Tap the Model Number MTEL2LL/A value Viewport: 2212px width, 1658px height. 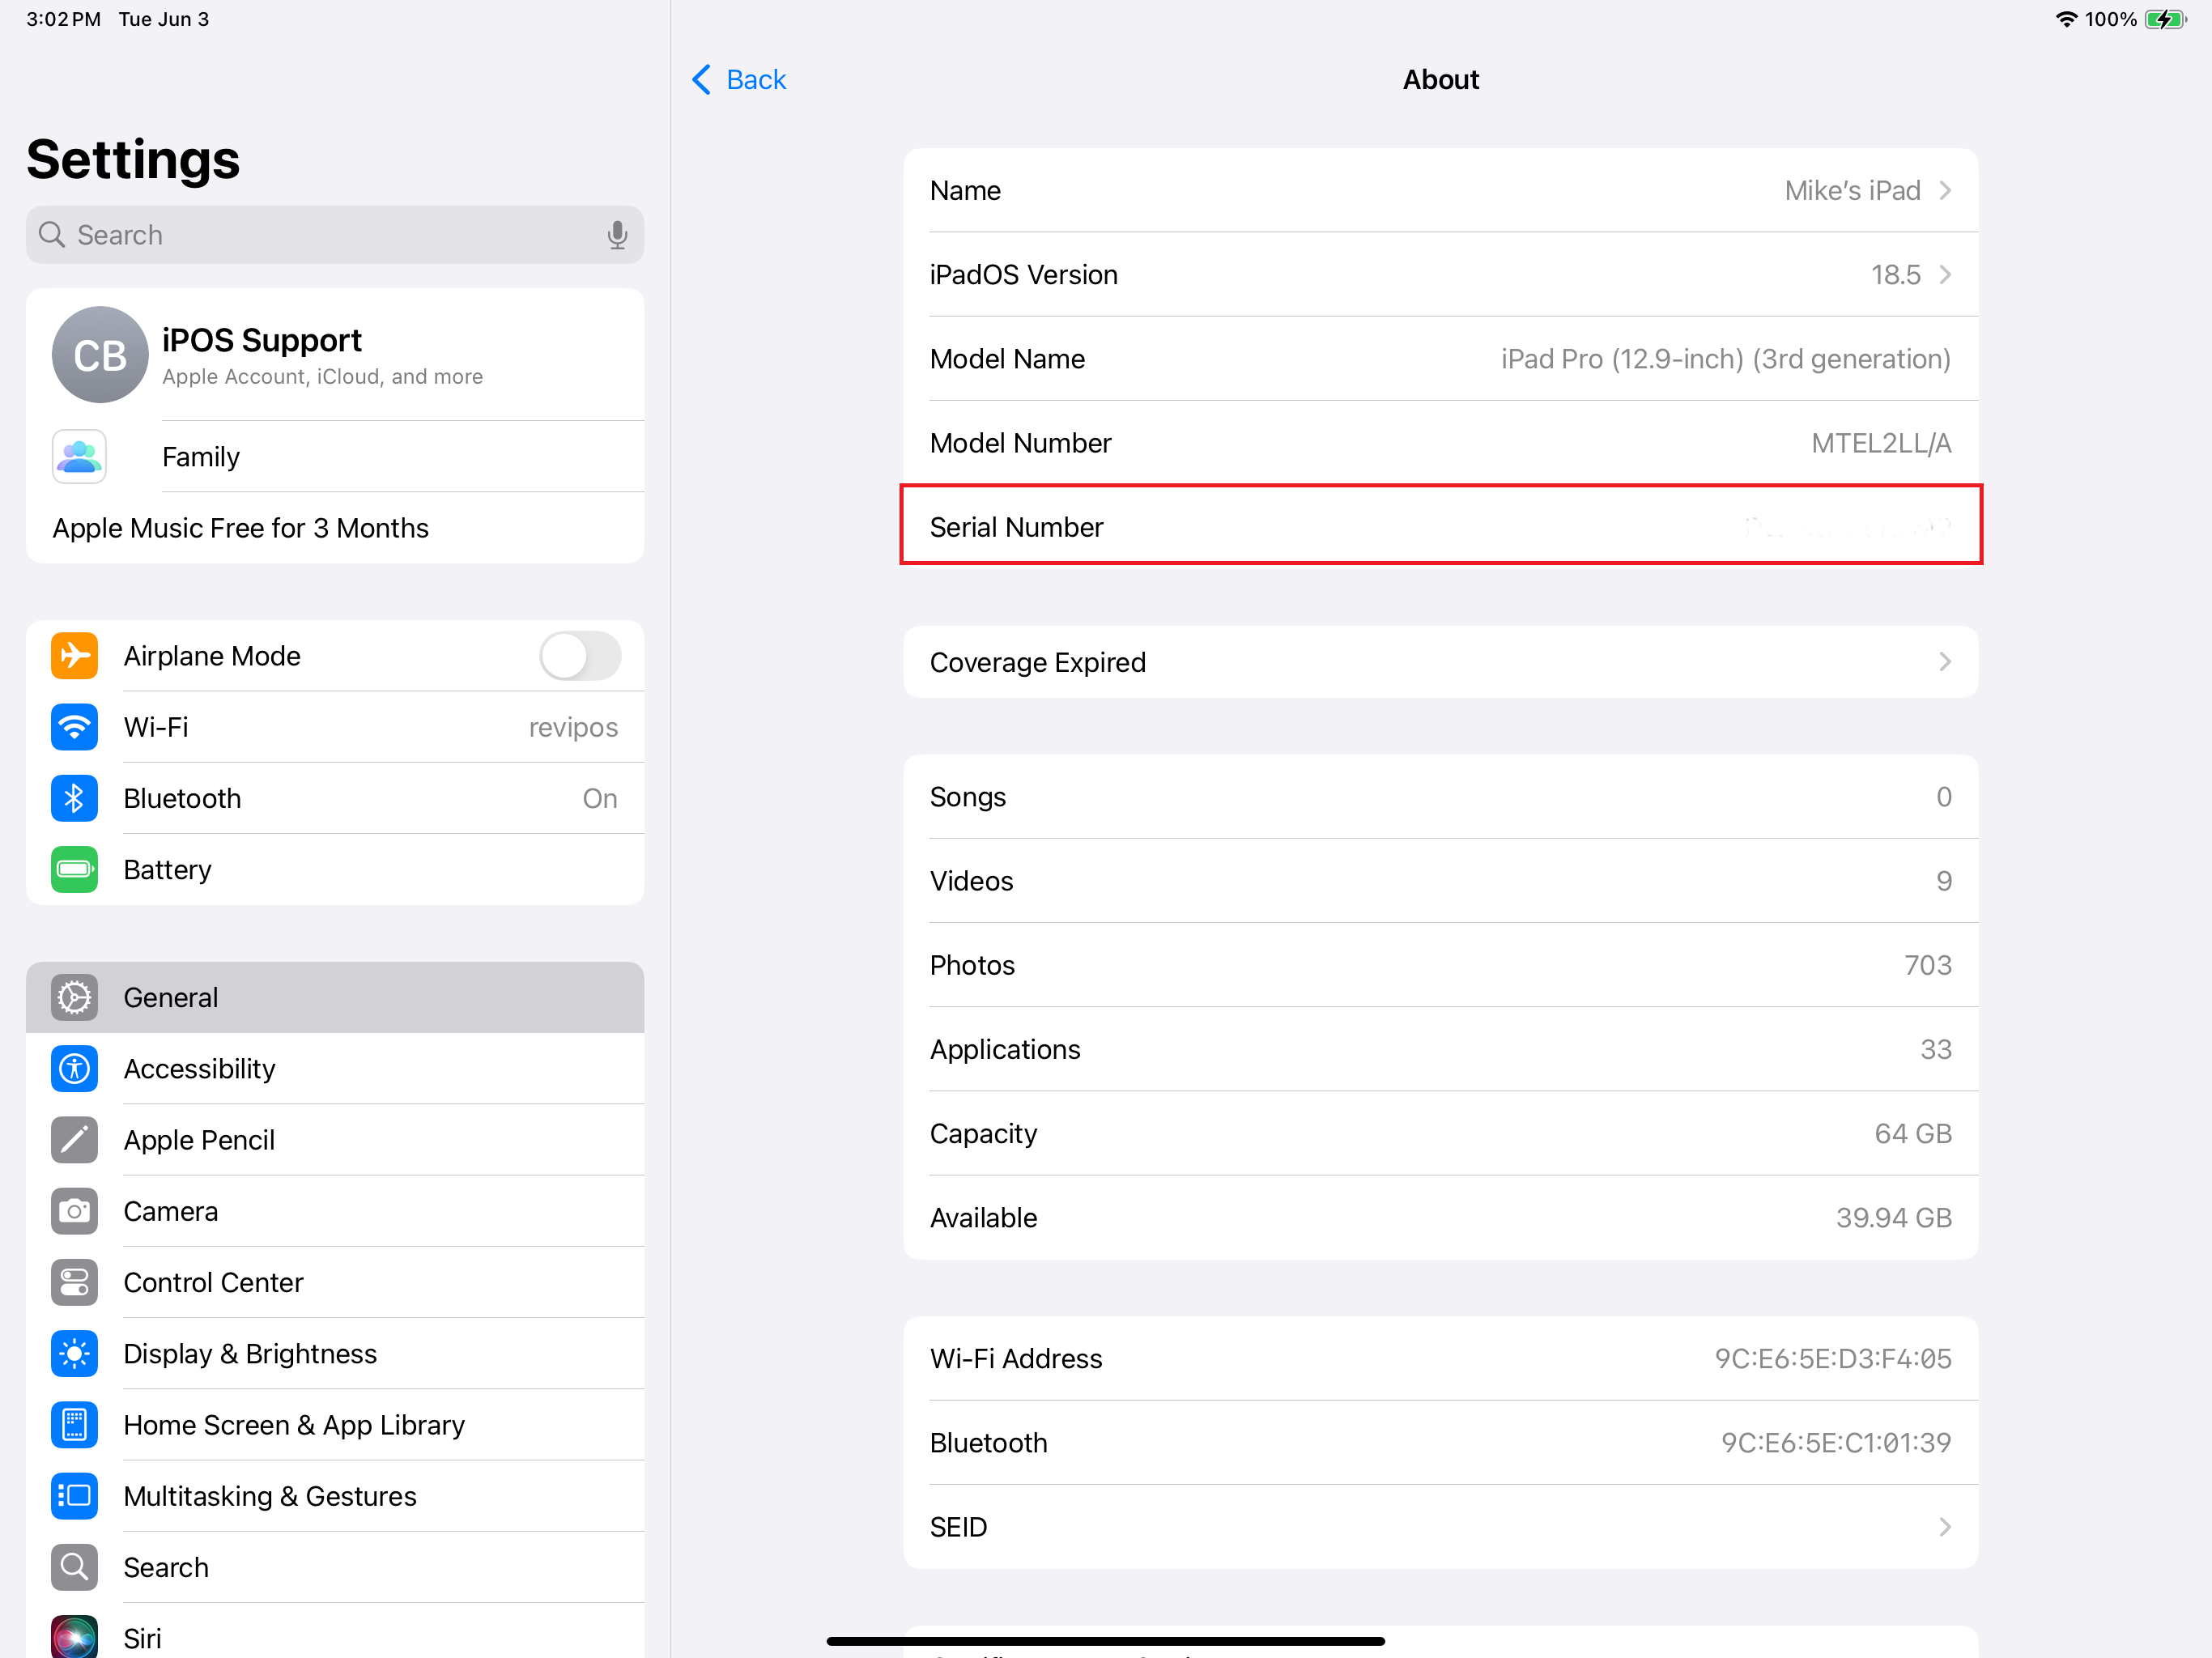click(1881, 443)
